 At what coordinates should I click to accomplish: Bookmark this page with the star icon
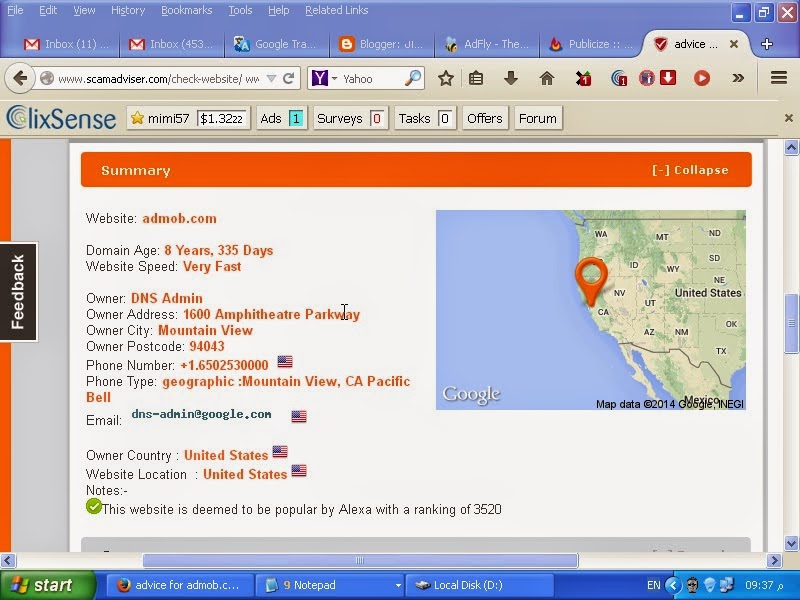click(445, 79)
